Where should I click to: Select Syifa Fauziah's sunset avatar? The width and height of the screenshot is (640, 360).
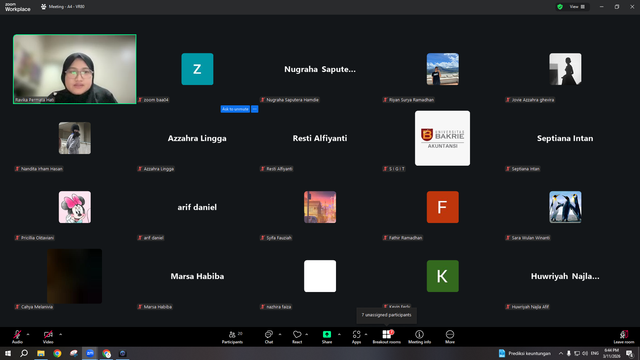point(320,207)
